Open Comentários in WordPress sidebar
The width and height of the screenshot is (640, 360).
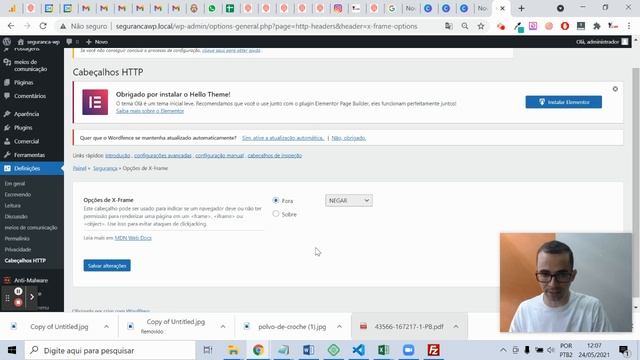(30, 96)
